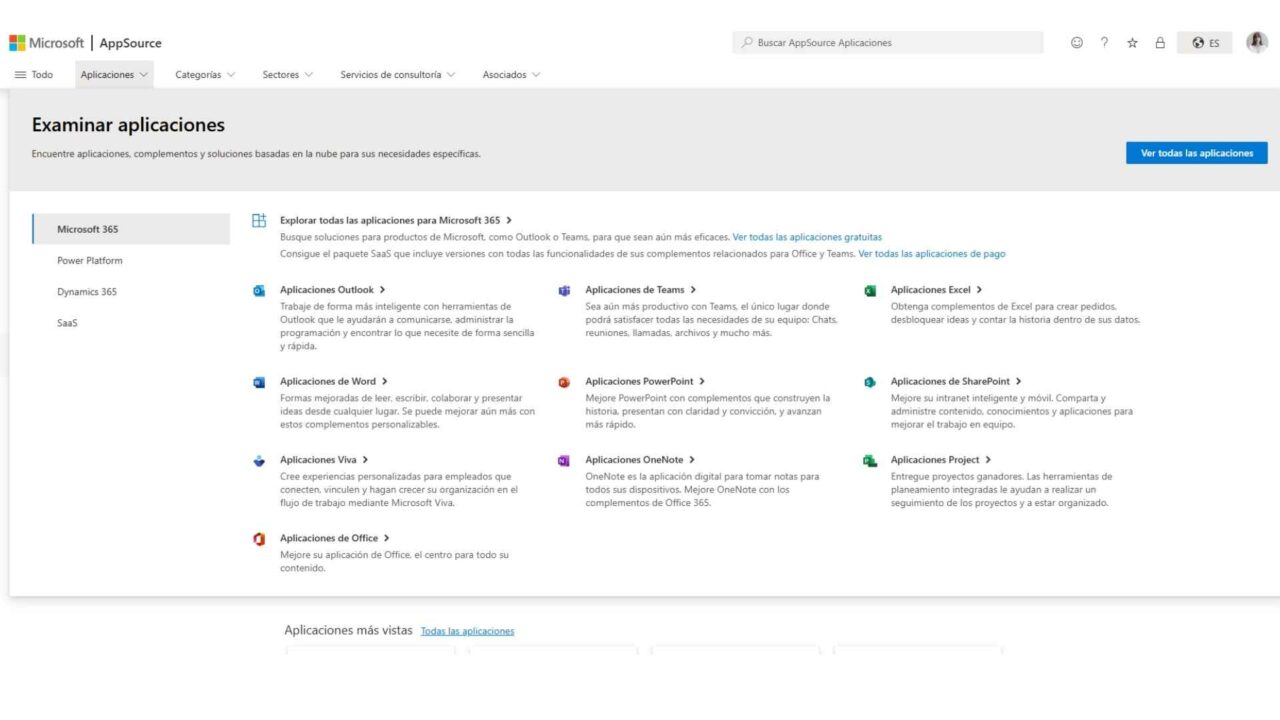Click Todas las aplicaciones link
This screenshot has height=720, width=1280.
click(x=467, y=631)
